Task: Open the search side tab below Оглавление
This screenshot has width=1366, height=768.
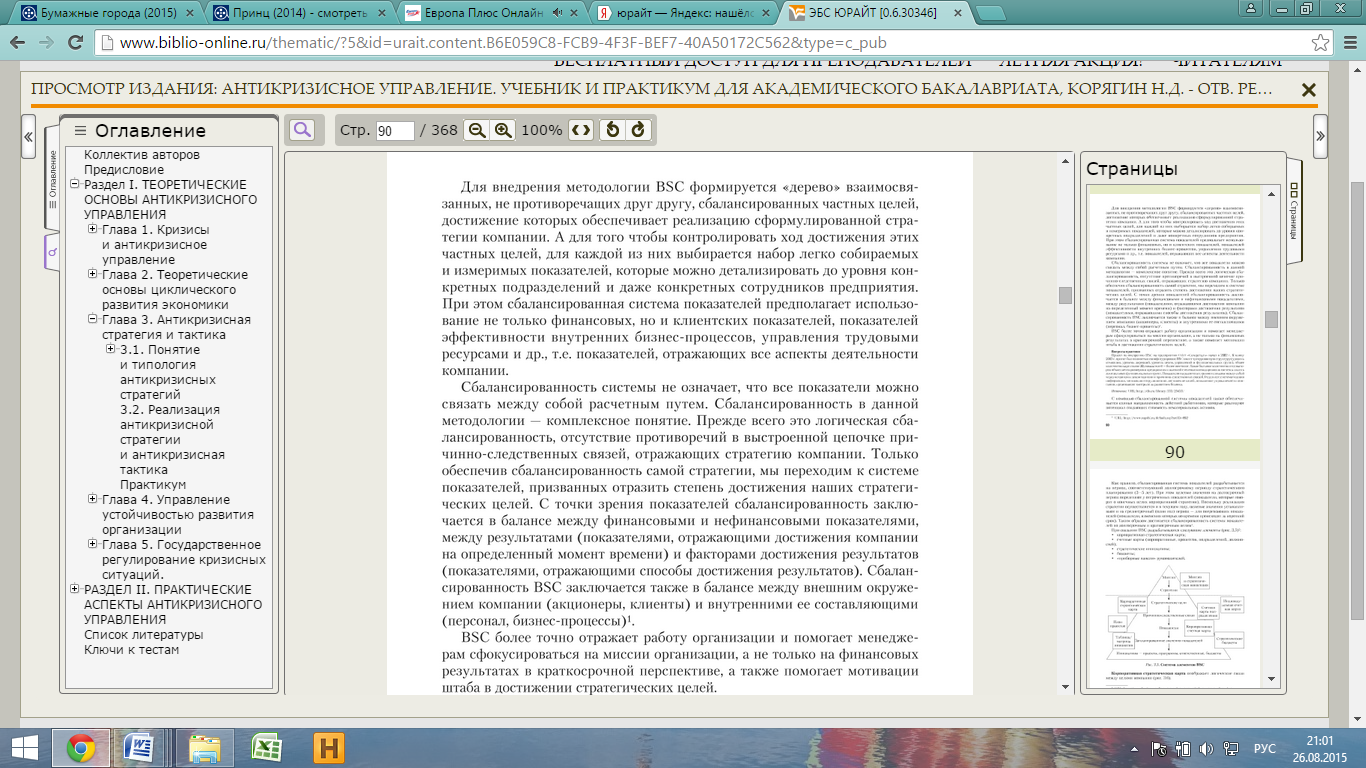Action: (53, 252)
